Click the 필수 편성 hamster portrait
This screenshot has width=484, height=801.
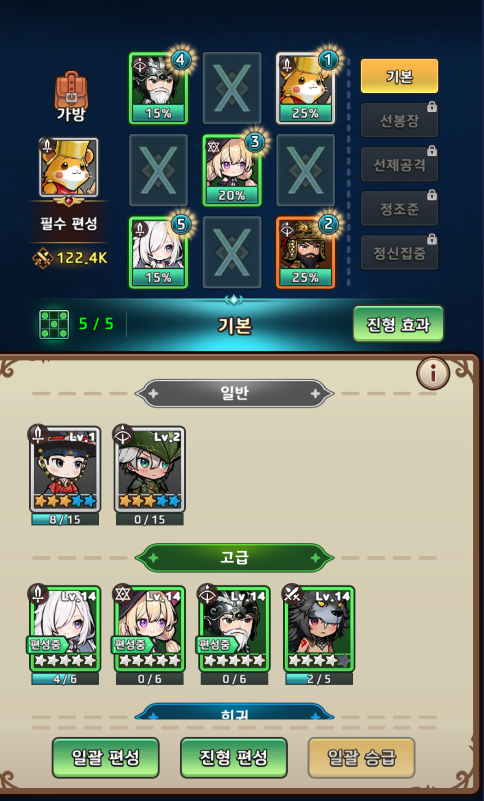click(x=69, y=167)
